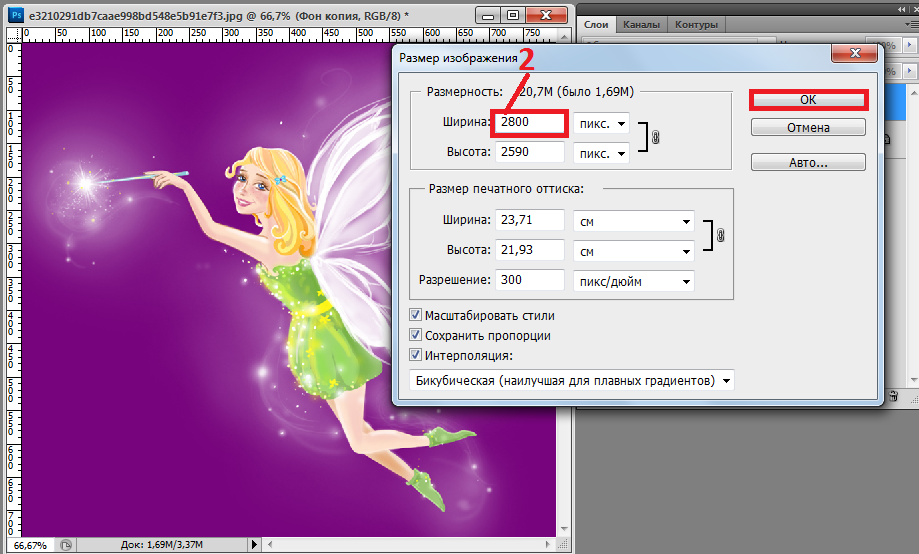The height and width of the screenshot is (554, 919).
Task: Open the print width см units dropdown
Action: [634, 222]
